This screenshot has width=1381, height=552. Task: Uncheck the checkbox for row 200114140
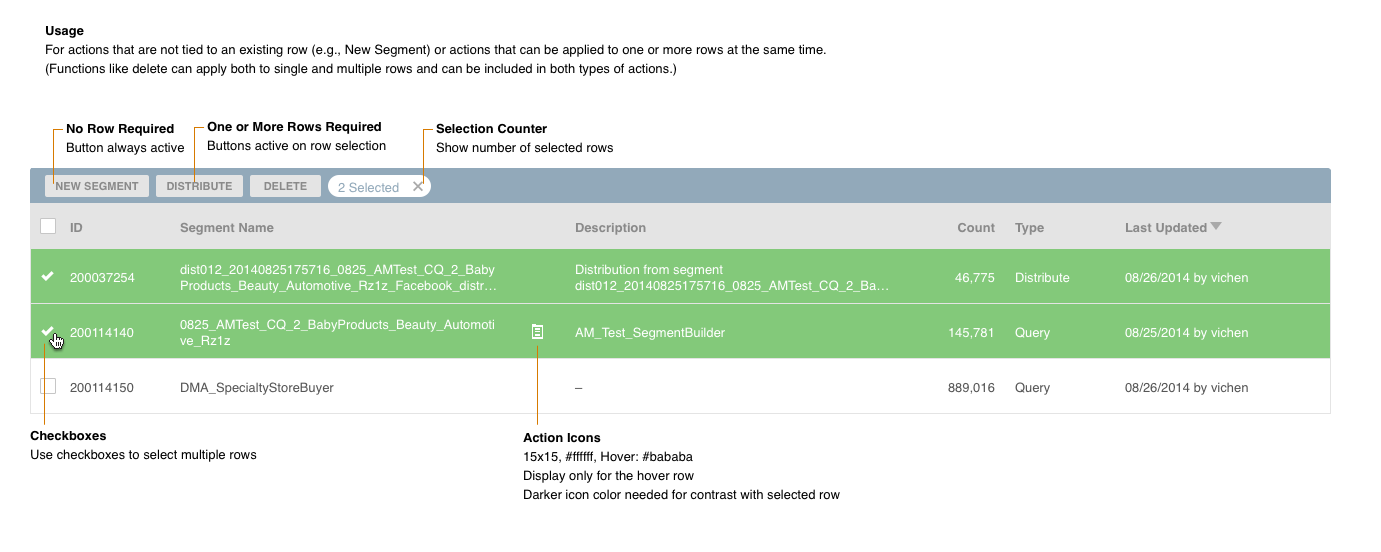[x=47, y=331]
